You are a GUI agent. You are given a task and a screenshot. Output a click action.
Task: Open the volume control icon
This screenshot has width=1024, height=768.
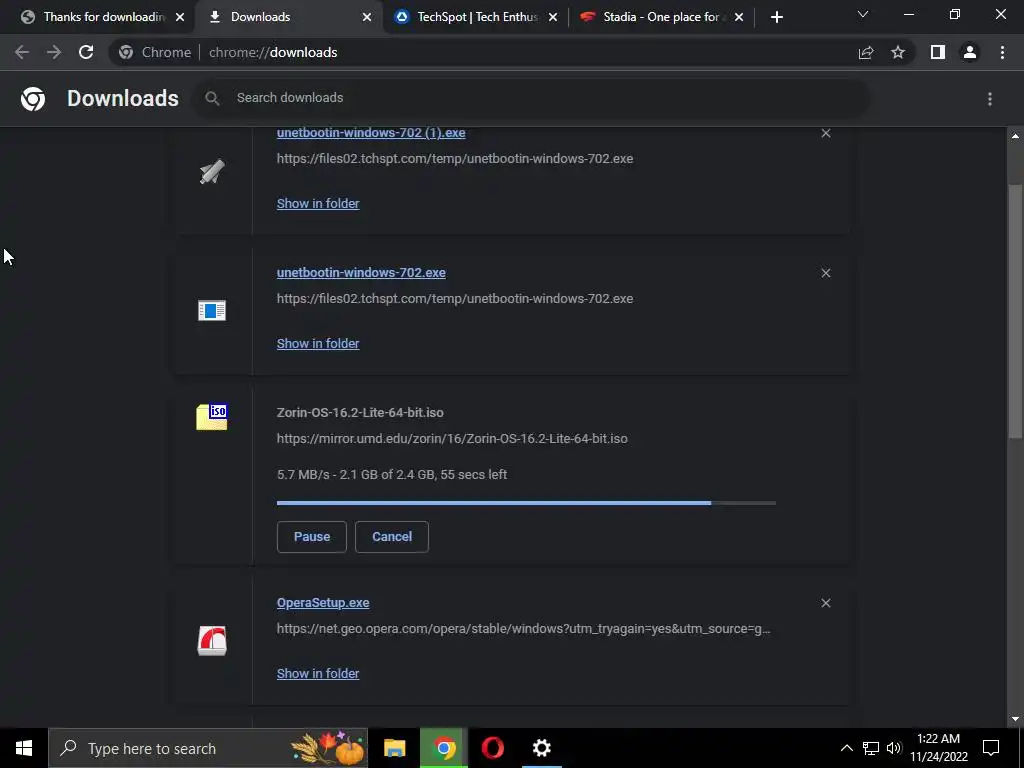tap(894, 748)
